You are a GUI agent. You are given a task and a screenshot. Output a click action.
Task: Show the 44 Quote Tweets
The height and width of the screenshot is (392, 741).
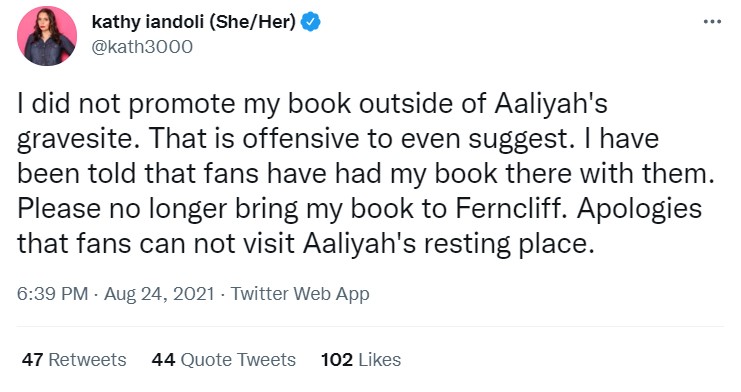224,360
